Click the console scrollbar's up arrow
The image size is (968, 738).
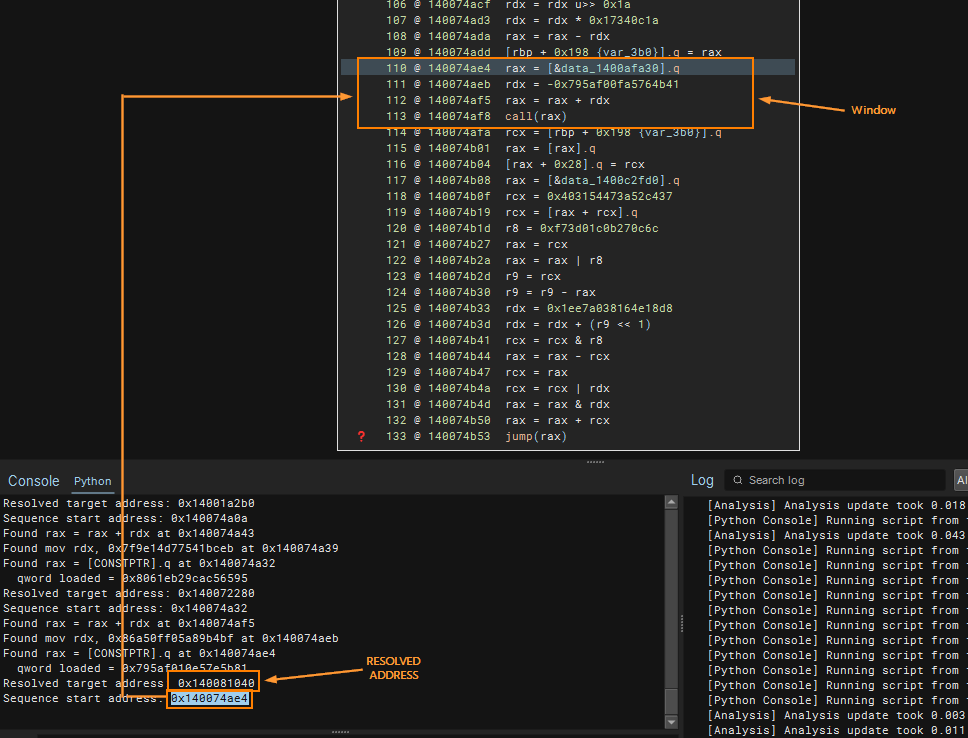point(671,503)
